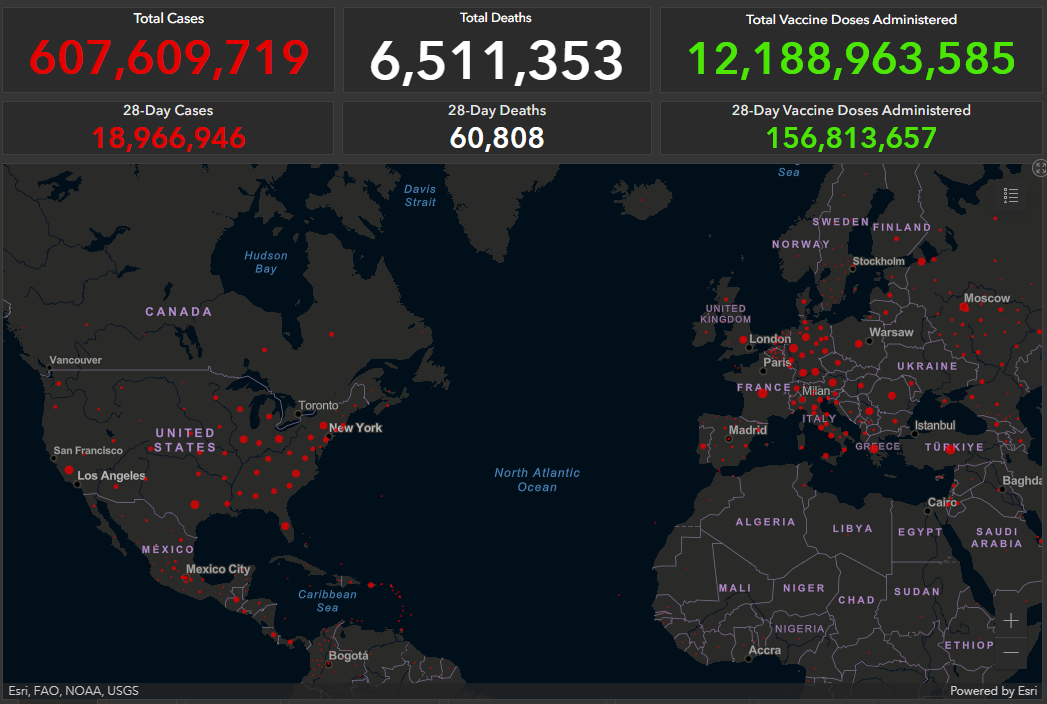
Task: Click the Mexico City map label
Action: click(218, 569)
